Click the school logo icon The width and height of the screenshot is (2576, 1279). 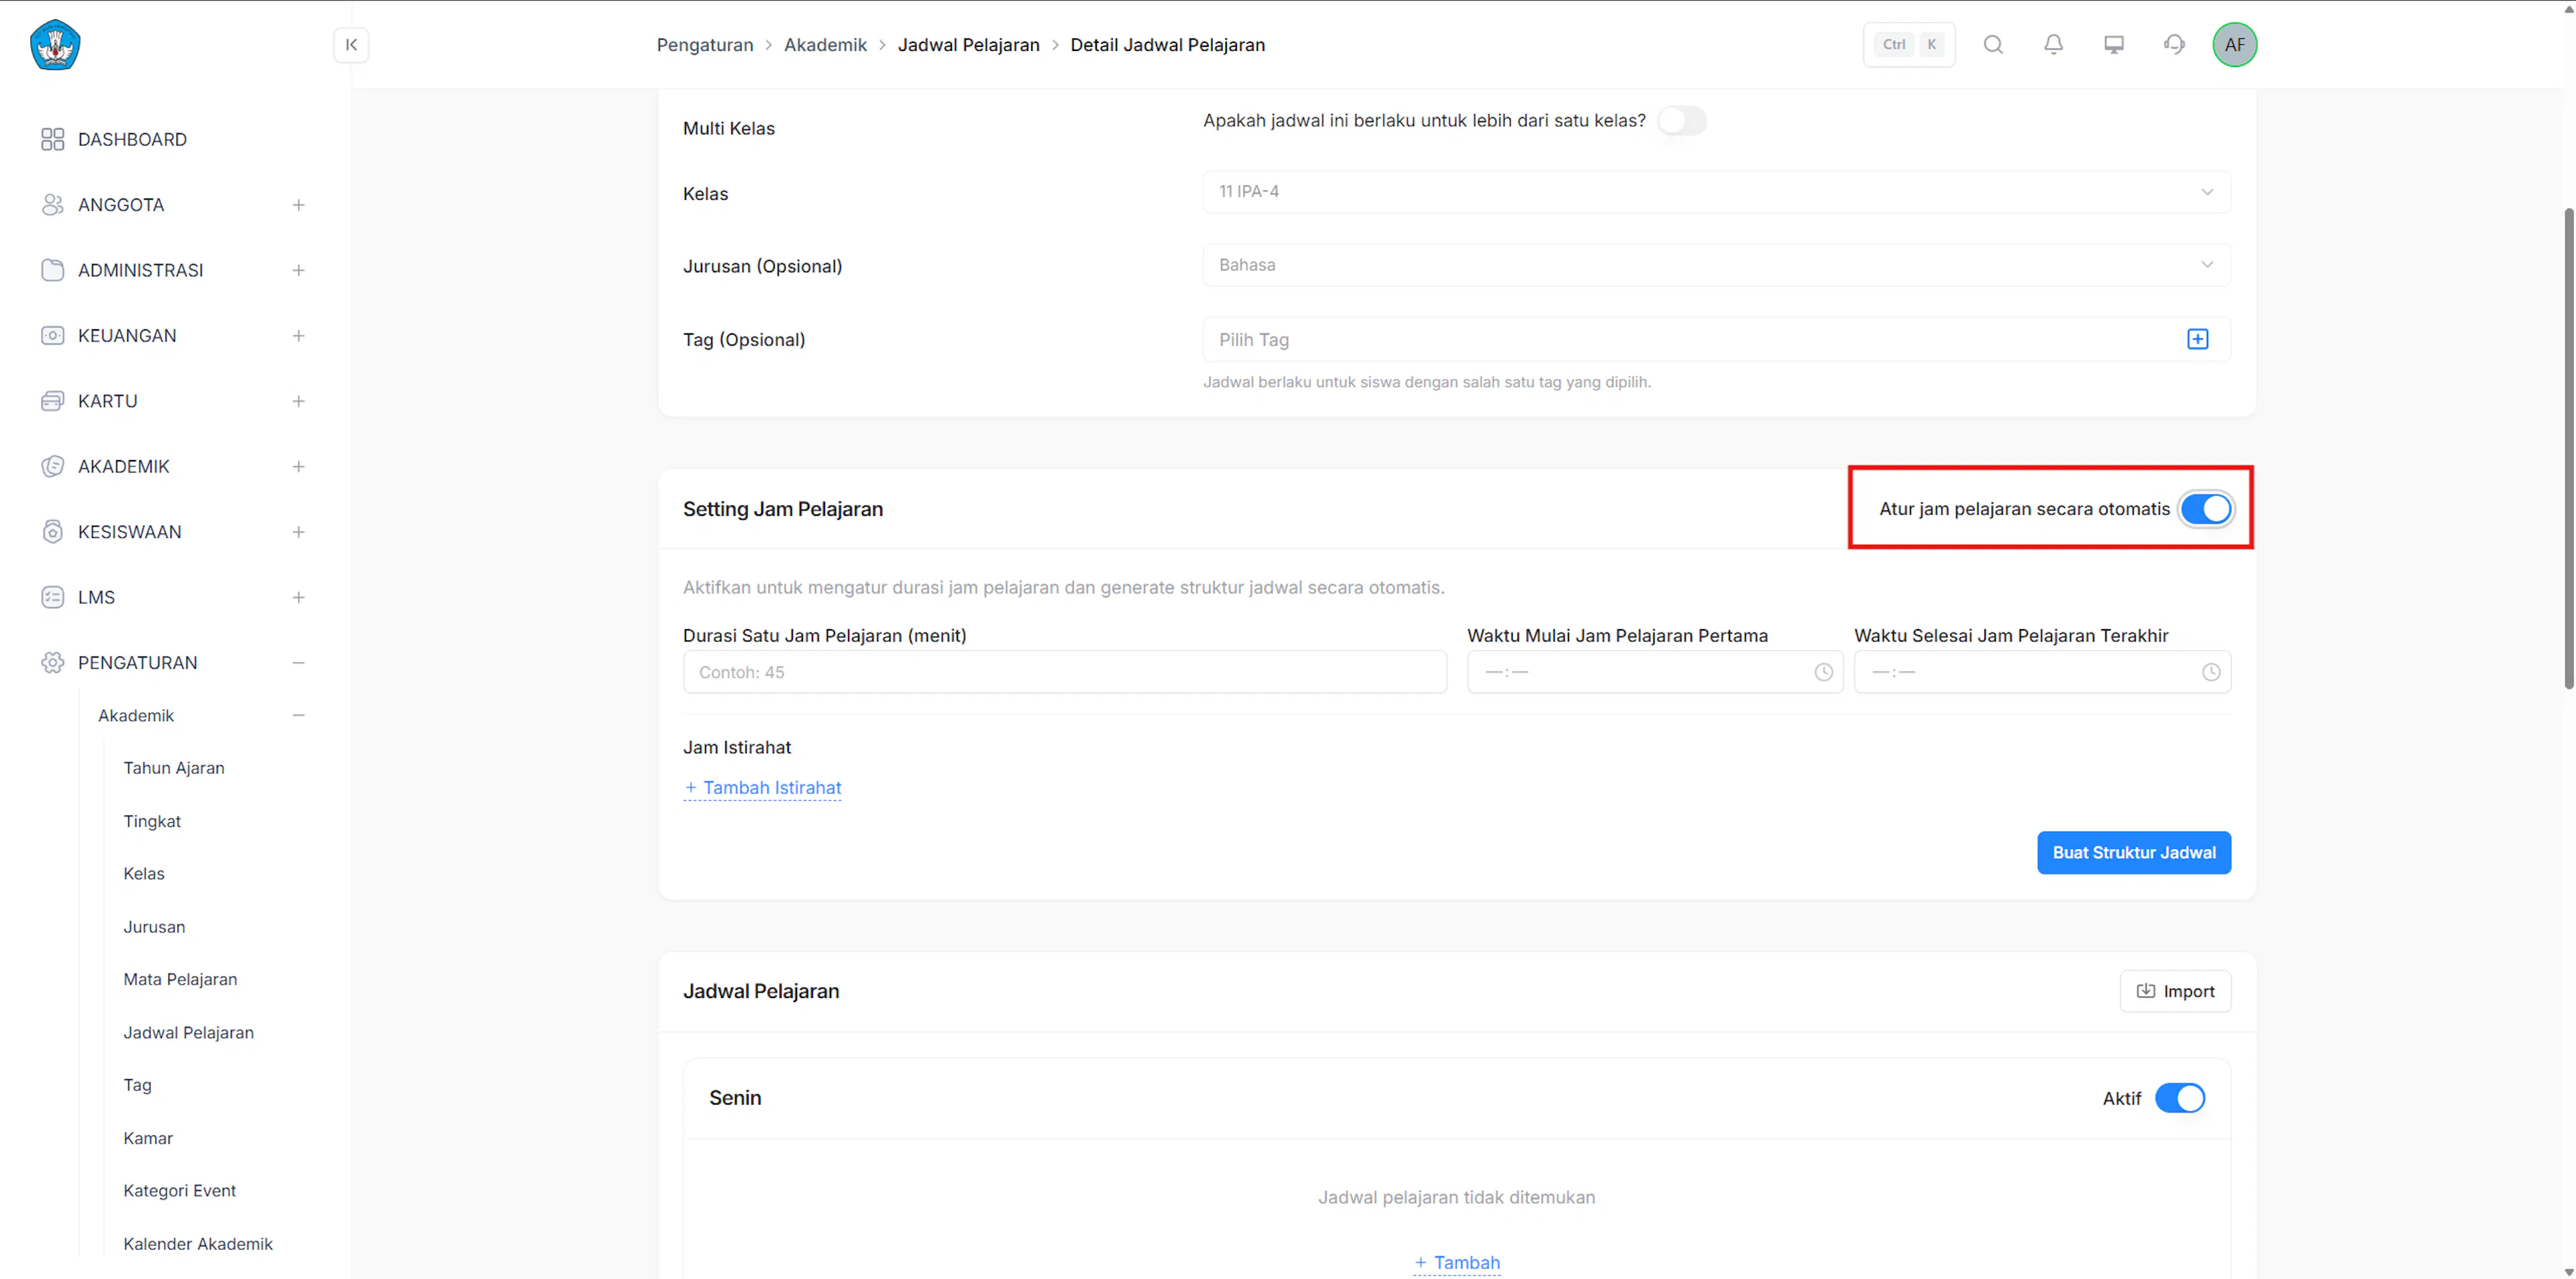tap(55, 44)
